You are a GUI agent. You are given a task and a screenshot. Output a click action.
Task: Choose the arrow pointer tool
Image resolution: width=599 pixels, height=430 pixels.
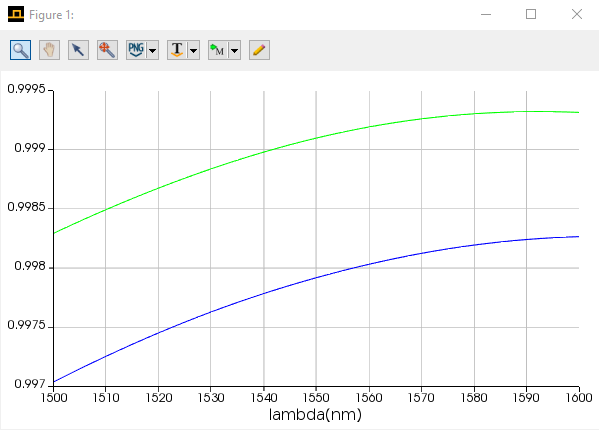pyautogui.click(x=78, y=50)
